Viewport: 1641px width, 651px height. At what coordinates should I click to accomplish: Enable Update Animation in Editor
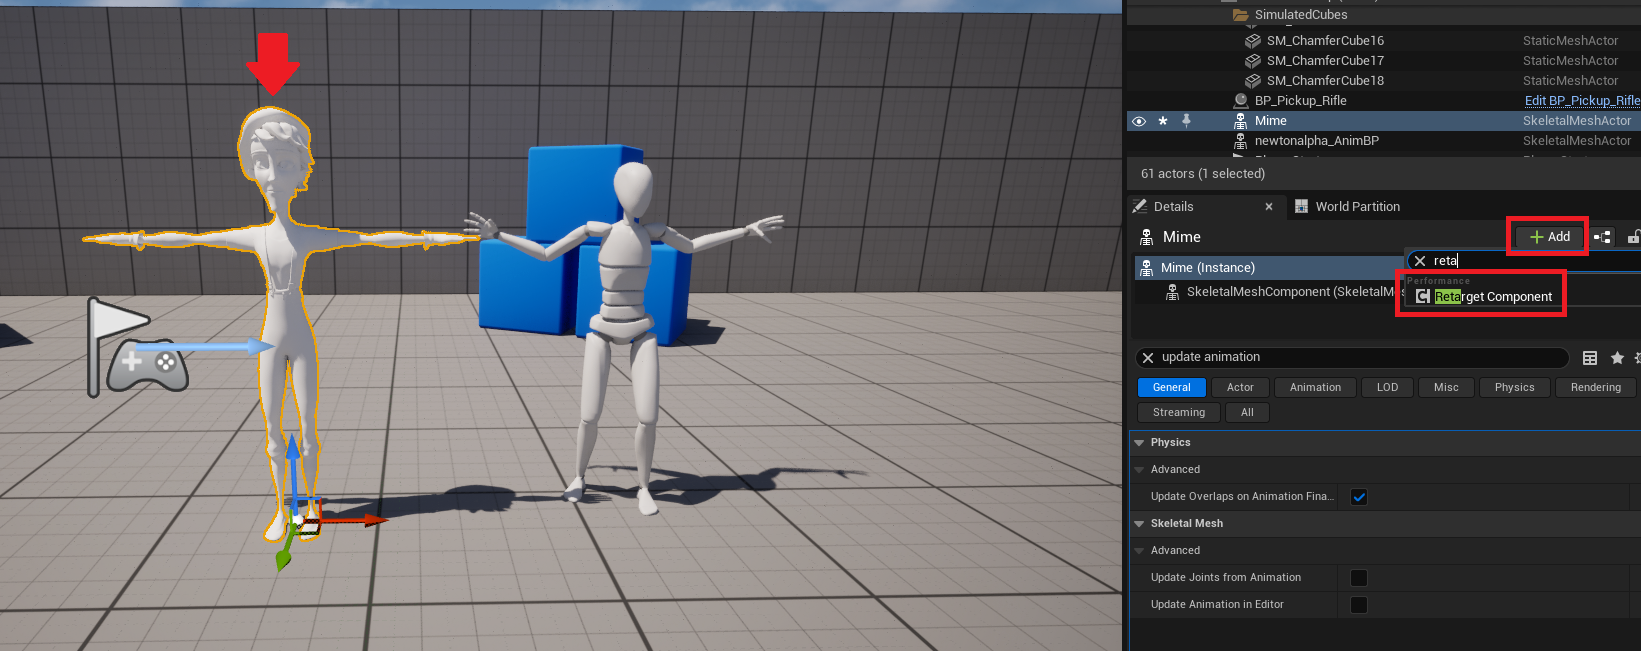coord(1359,605)
